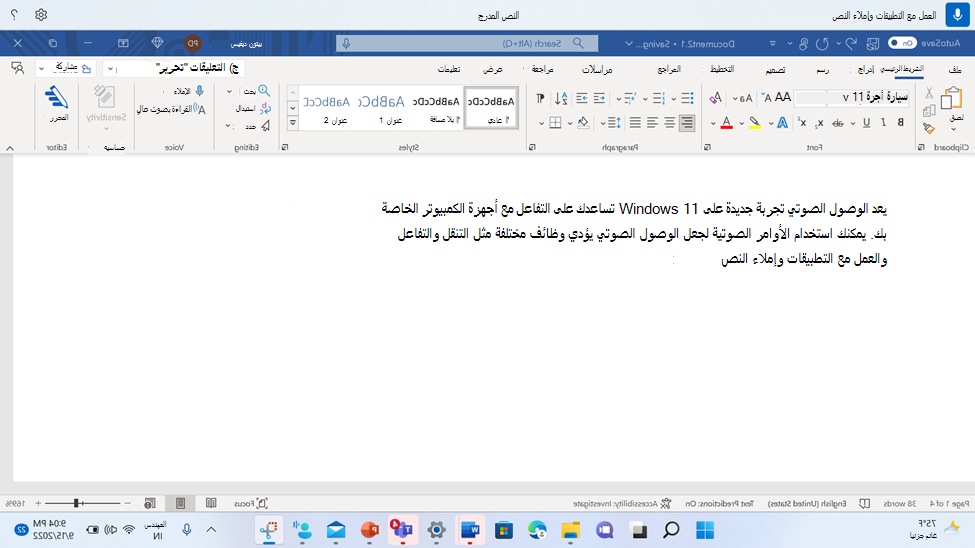The image size is (975, 548).
Task: Open the Paste options dropdown arrow
Action: (x=953, y=129)
